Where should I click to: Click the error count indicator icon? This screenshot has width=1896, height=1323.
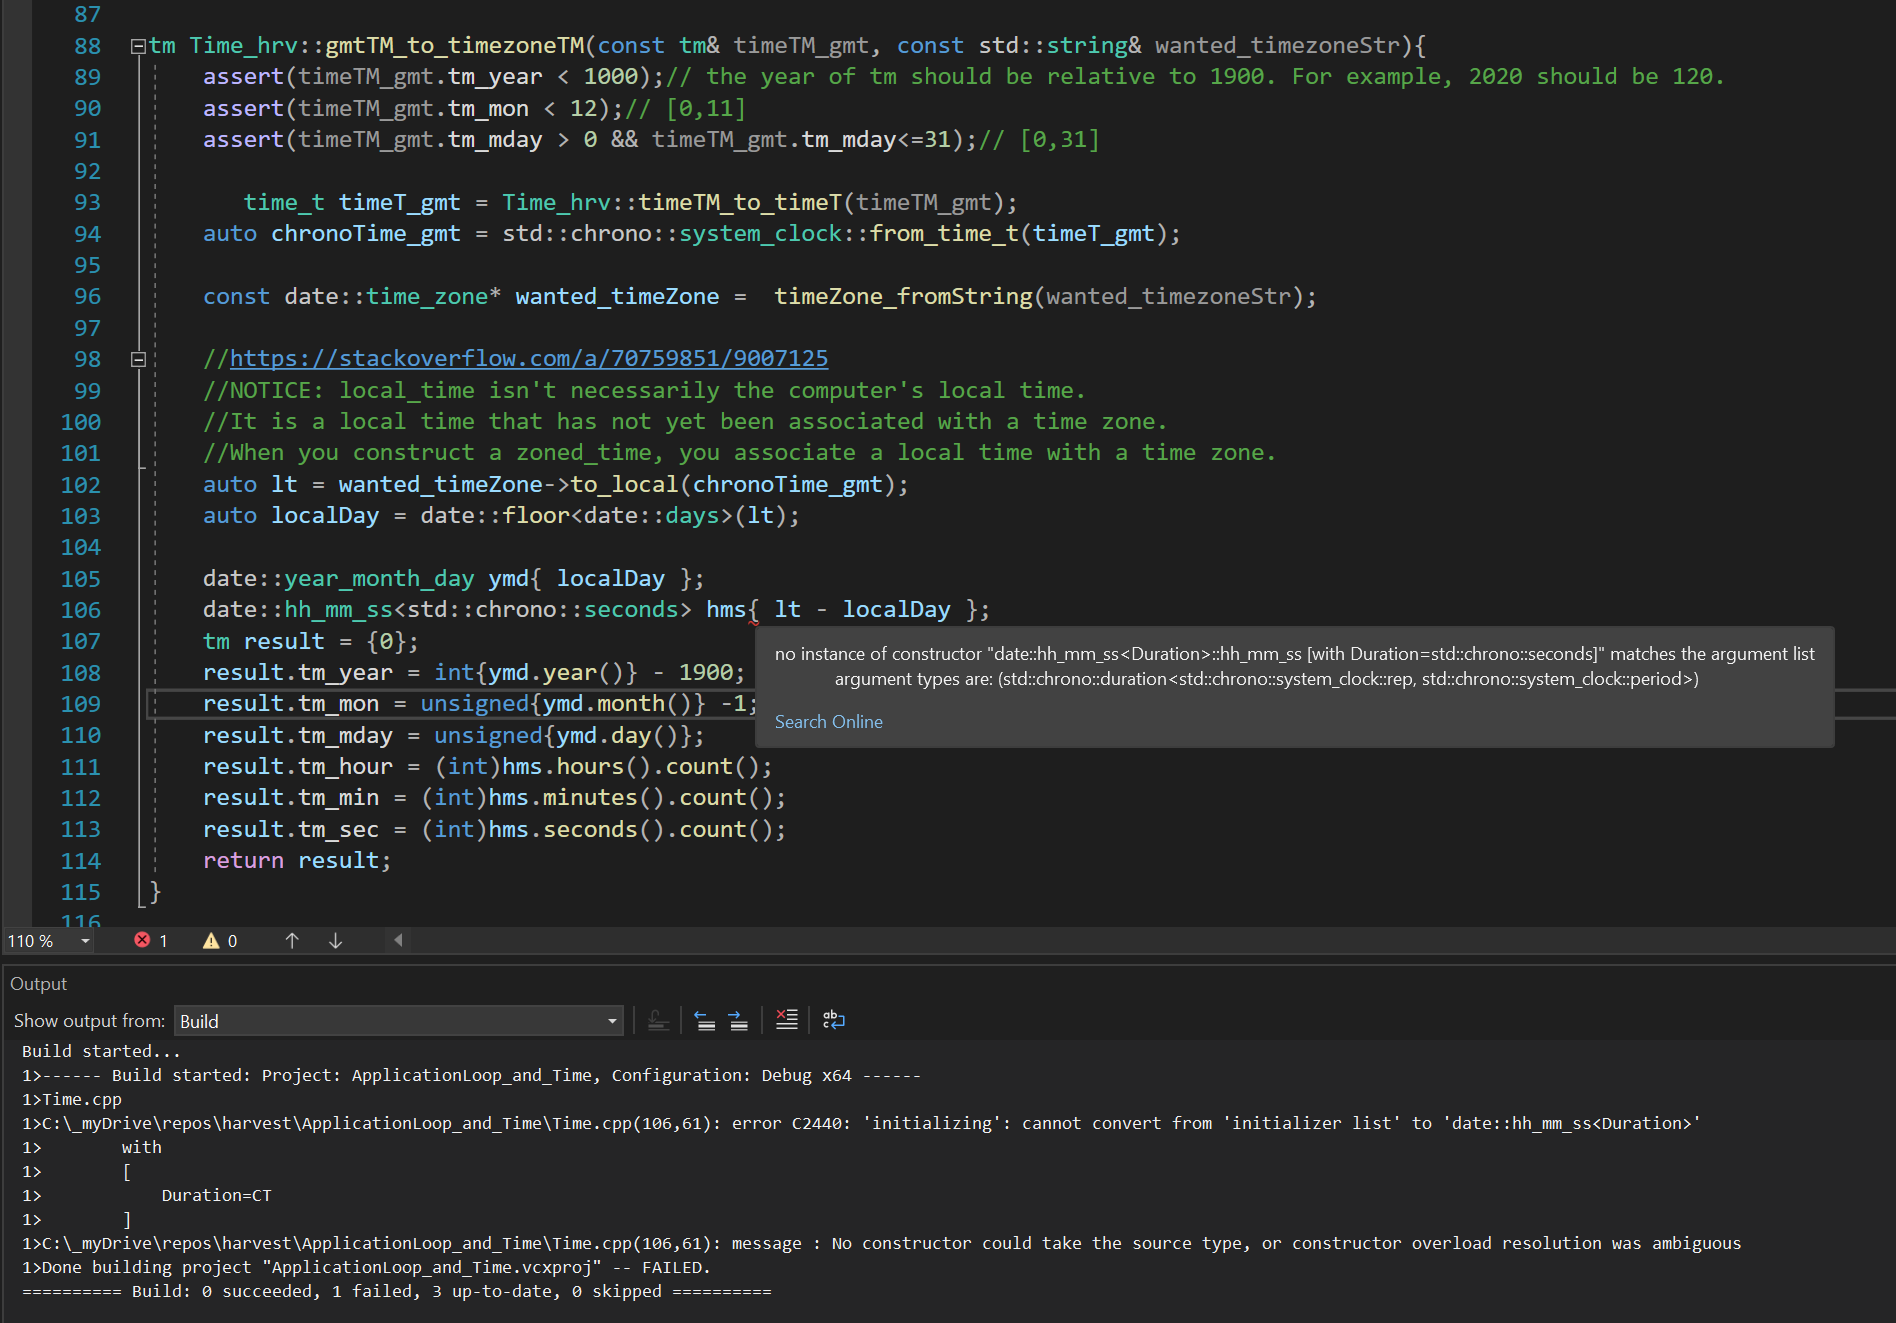pyautogui.click(x=142, y=940)
